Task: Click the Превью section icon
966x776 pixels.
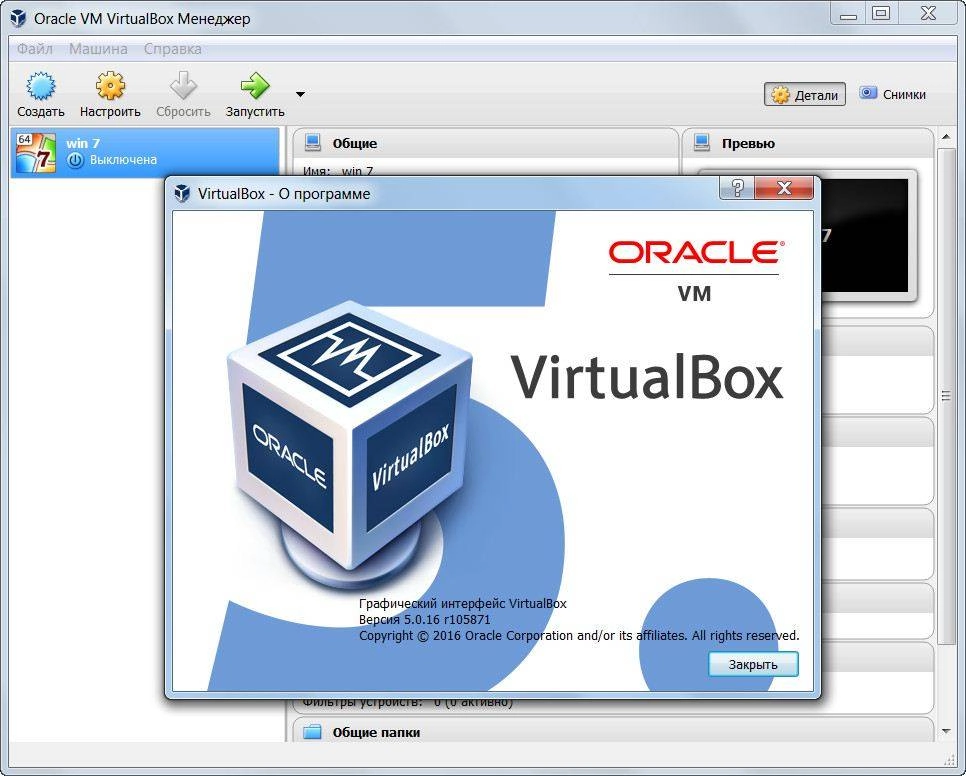Action: point(701,143)
